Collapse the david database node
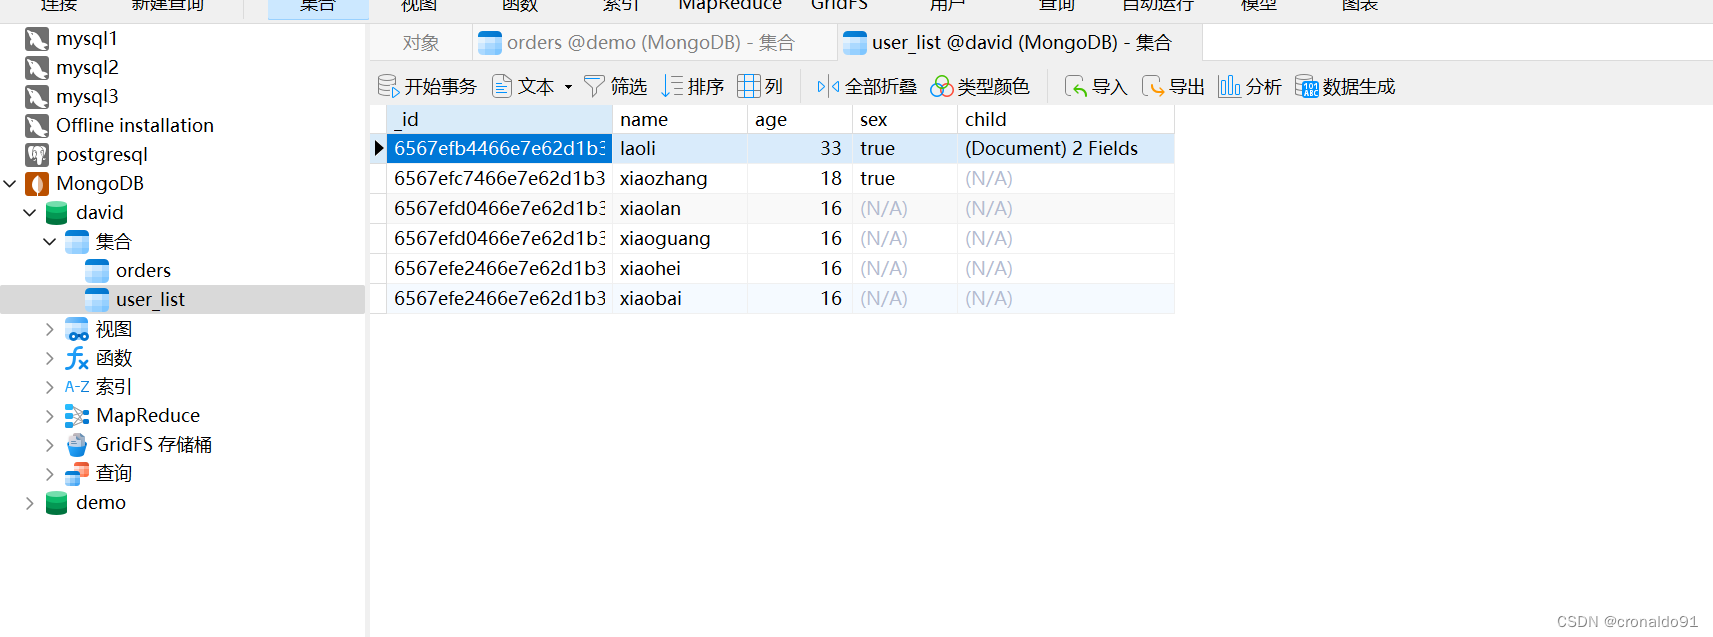This screenshot has height=637, width=1713. tap(30, 213)
